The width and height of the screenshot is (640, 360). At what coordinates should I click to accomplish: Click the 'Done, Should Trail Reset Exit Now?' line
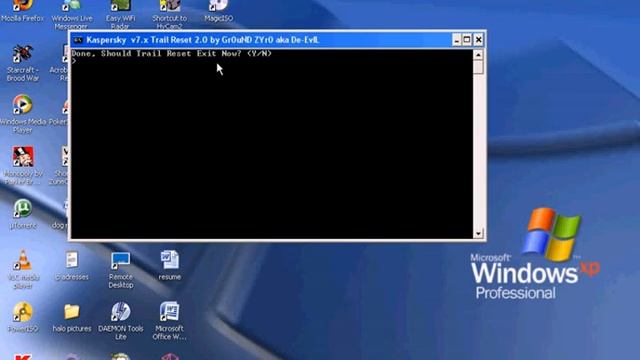[171, 53]
